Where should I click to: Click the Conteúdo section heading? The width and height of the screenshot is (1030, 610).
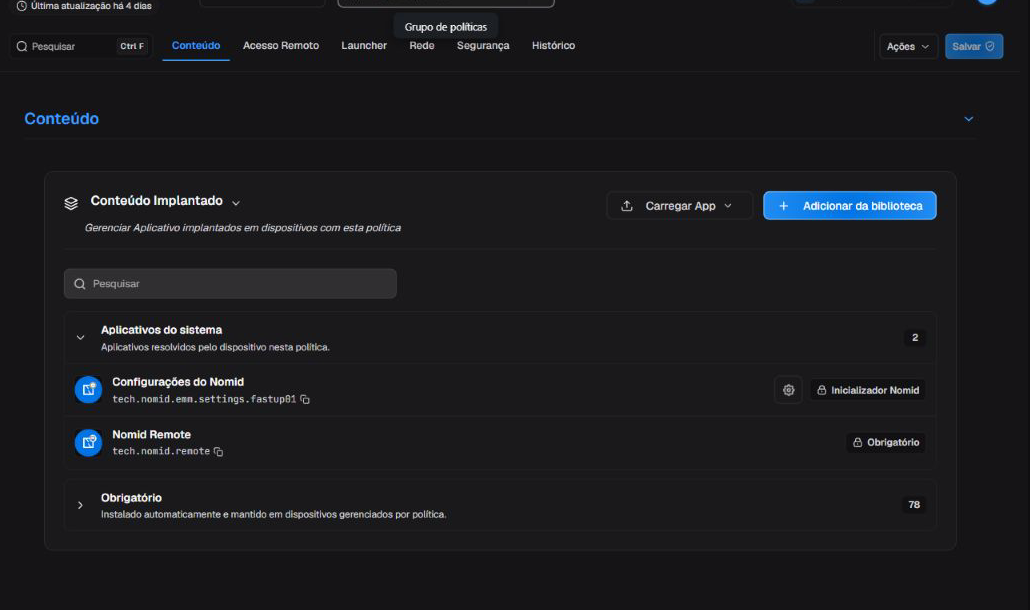click(62, 119)
